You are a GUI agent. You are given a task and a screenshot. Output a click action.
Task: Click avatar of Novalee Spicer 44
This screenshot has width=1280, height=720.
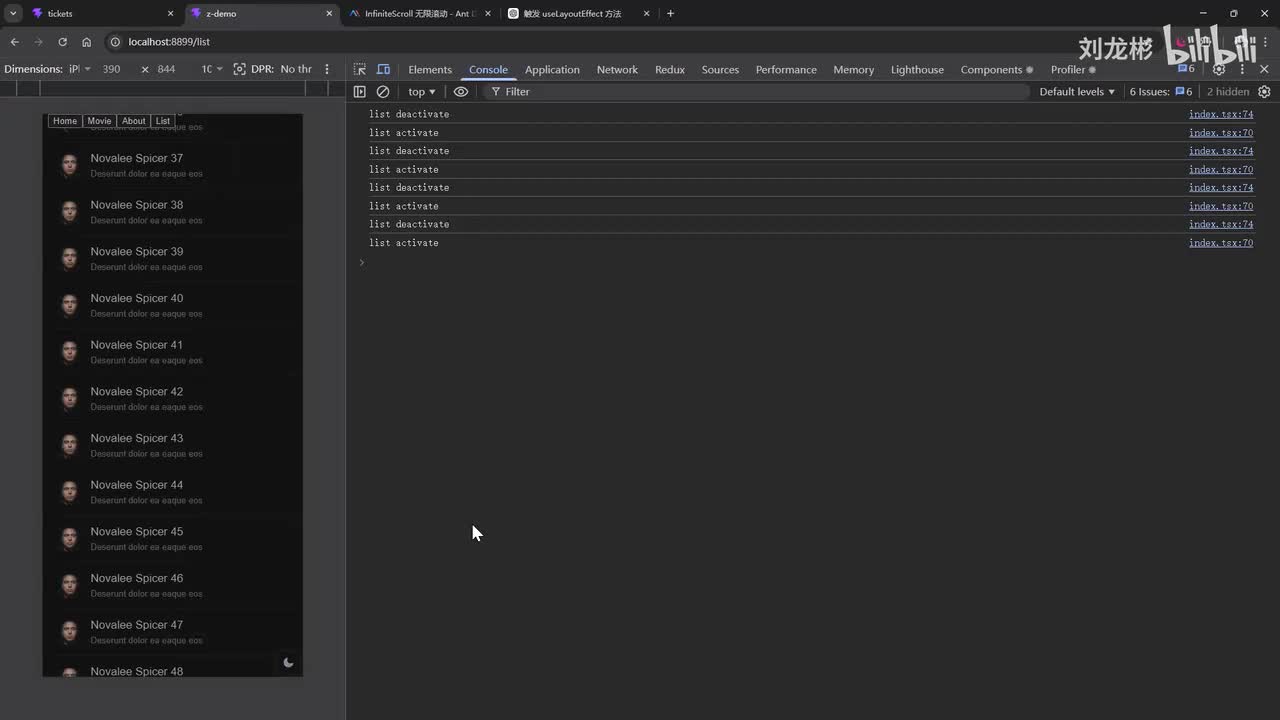[69, 492]
